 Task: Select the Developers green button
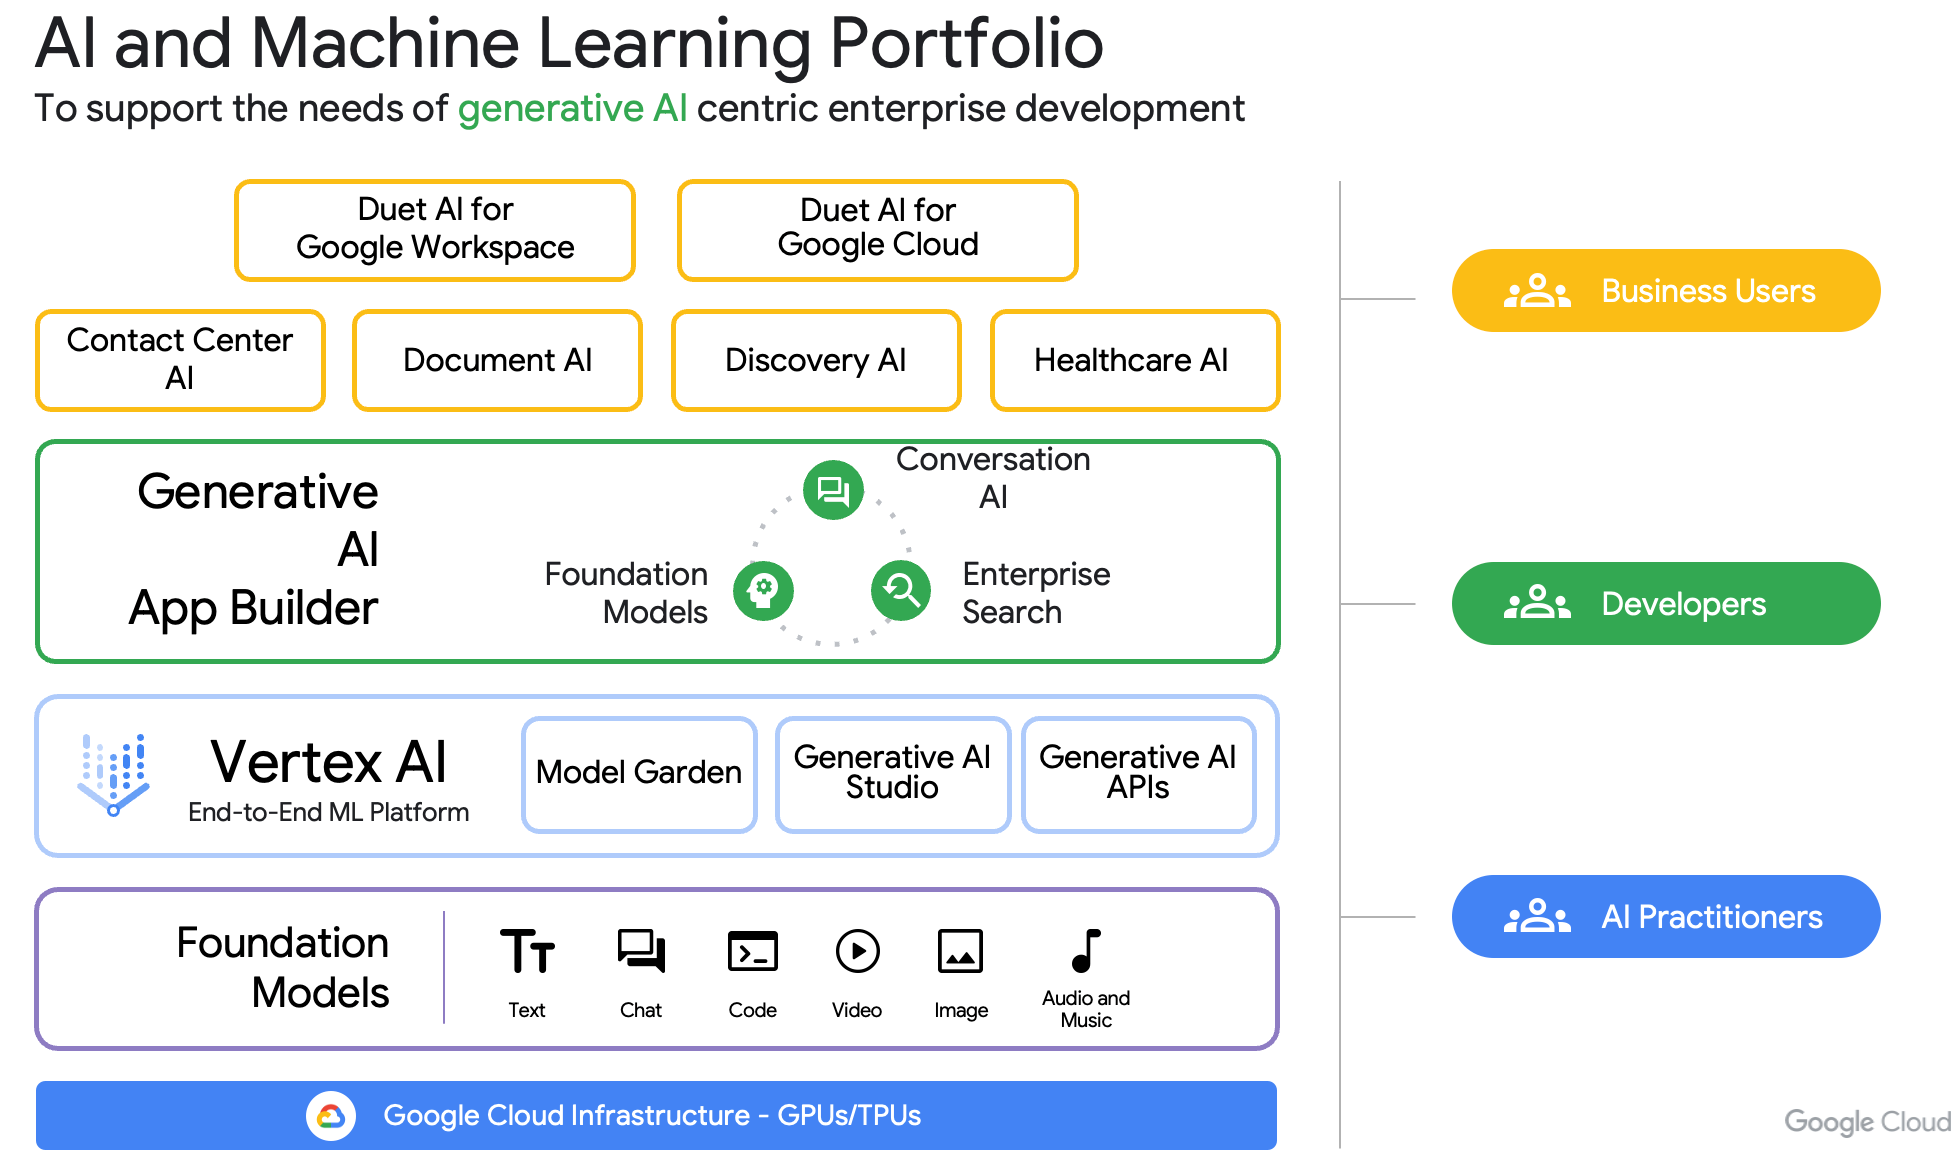pos(1665,604)
